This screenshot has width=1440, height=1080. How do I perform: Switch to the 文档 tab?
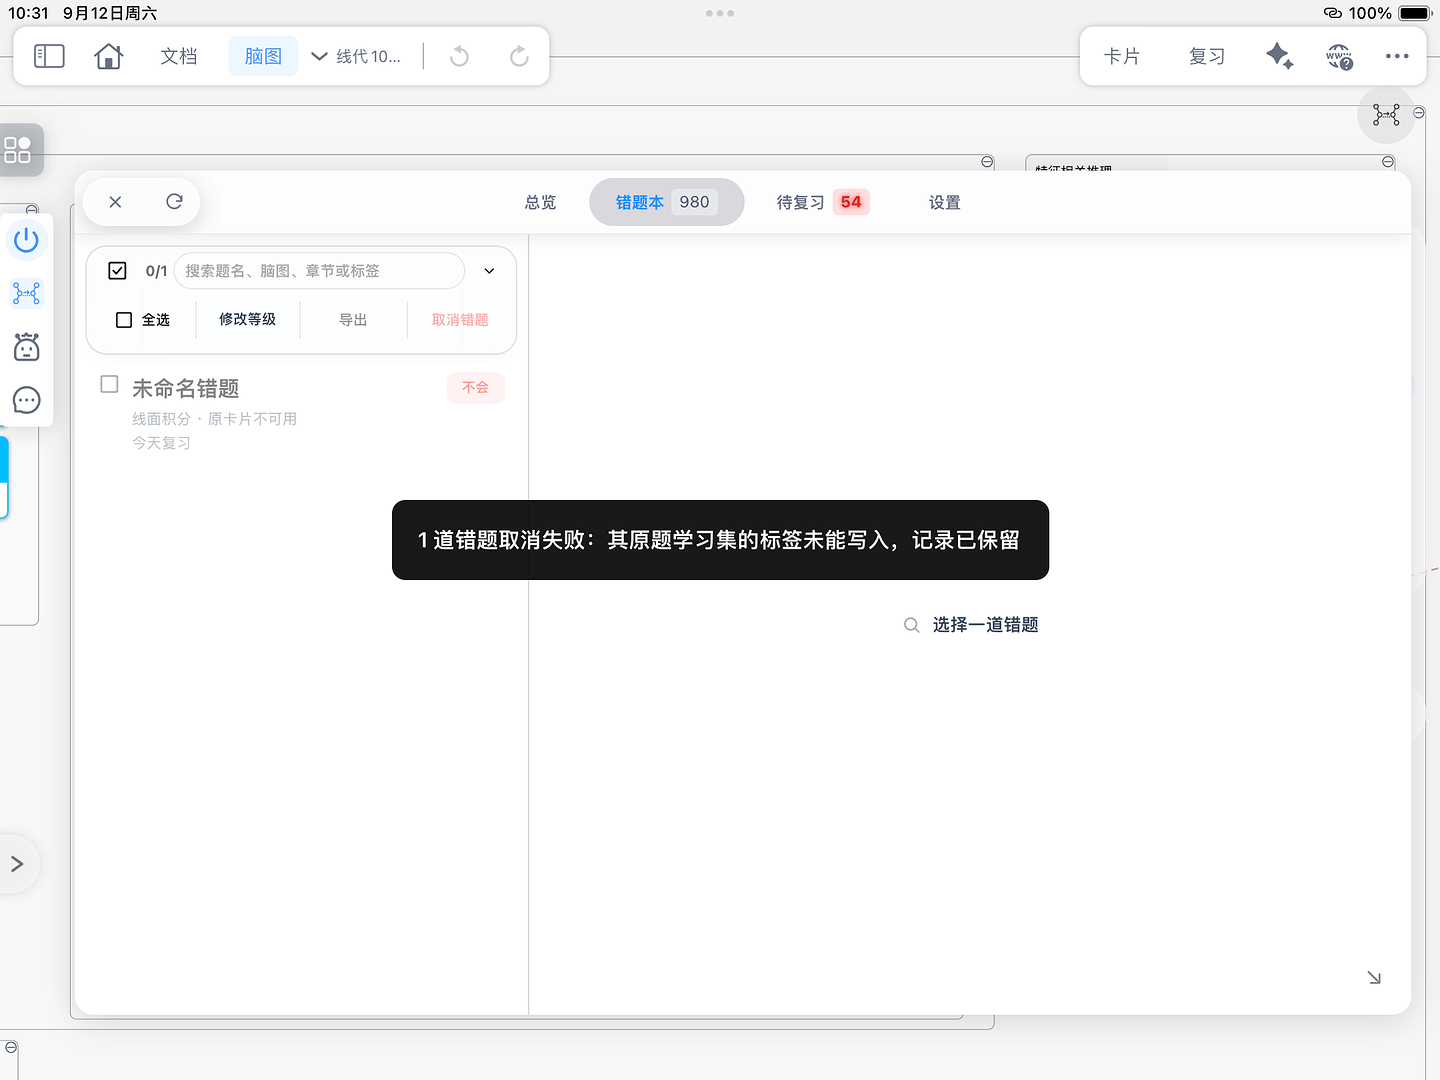pos(179,56)
